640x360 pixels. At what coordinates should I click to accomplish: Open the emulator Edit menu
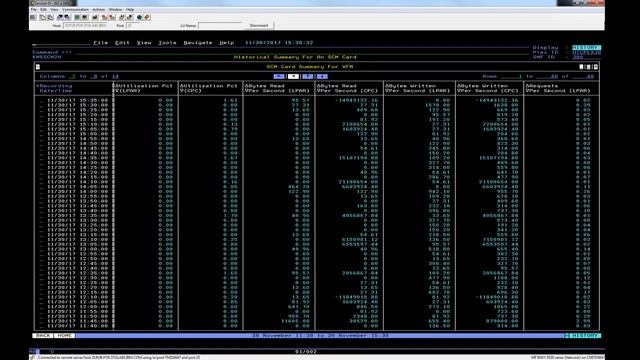pos(43,9)
